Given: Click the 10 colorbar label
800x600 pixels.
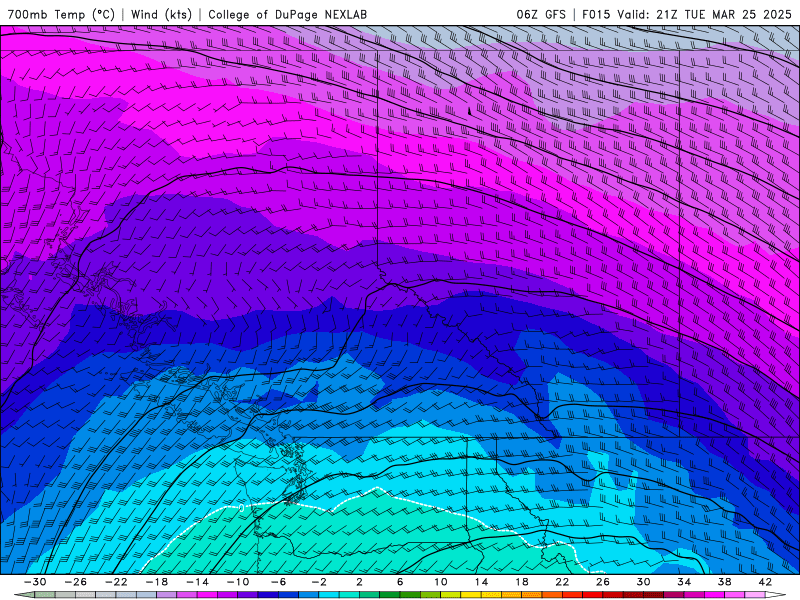Looking at the screenshot, I should tap(441, 582).
